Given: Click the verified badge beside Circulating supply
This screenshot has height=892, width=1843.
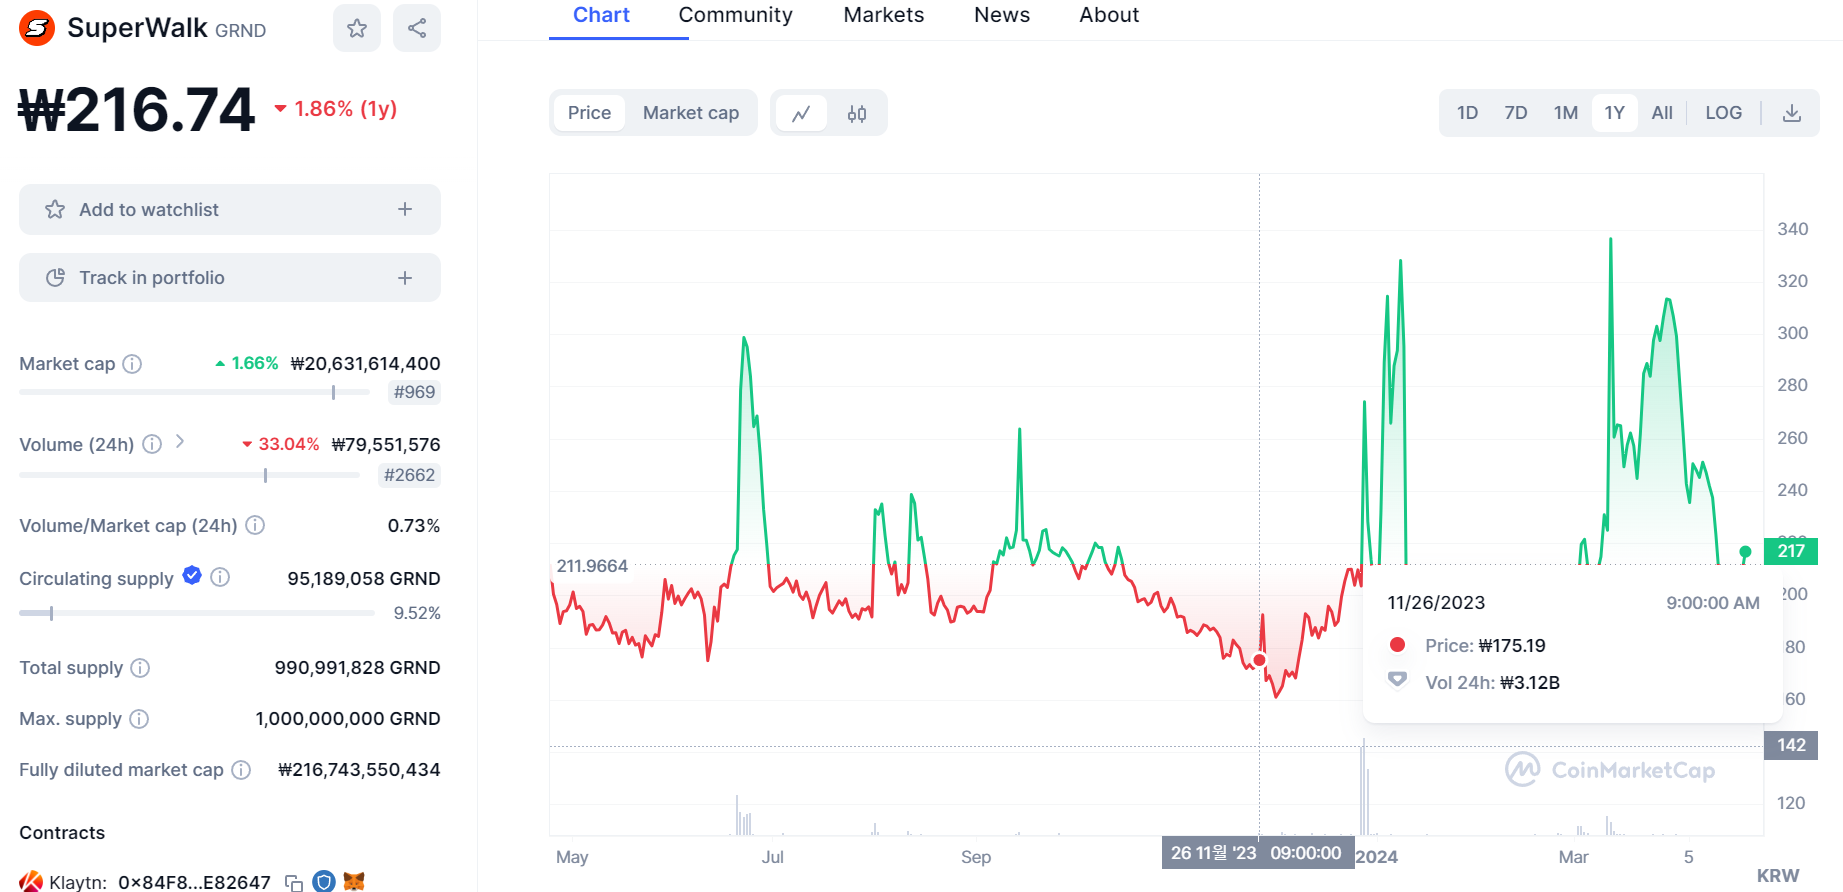Looking at the screenshot, I should point(192,575).
